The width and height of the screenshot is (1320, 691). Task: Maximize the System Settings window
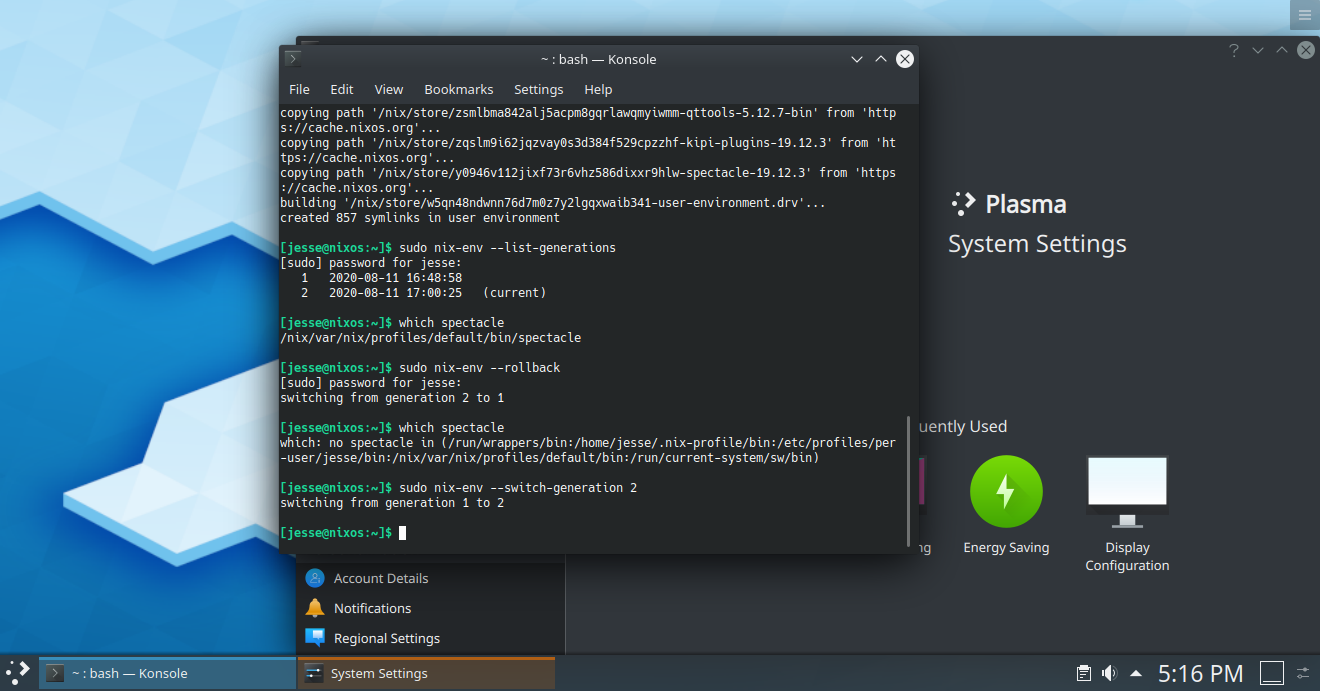tap(1282, 50)
